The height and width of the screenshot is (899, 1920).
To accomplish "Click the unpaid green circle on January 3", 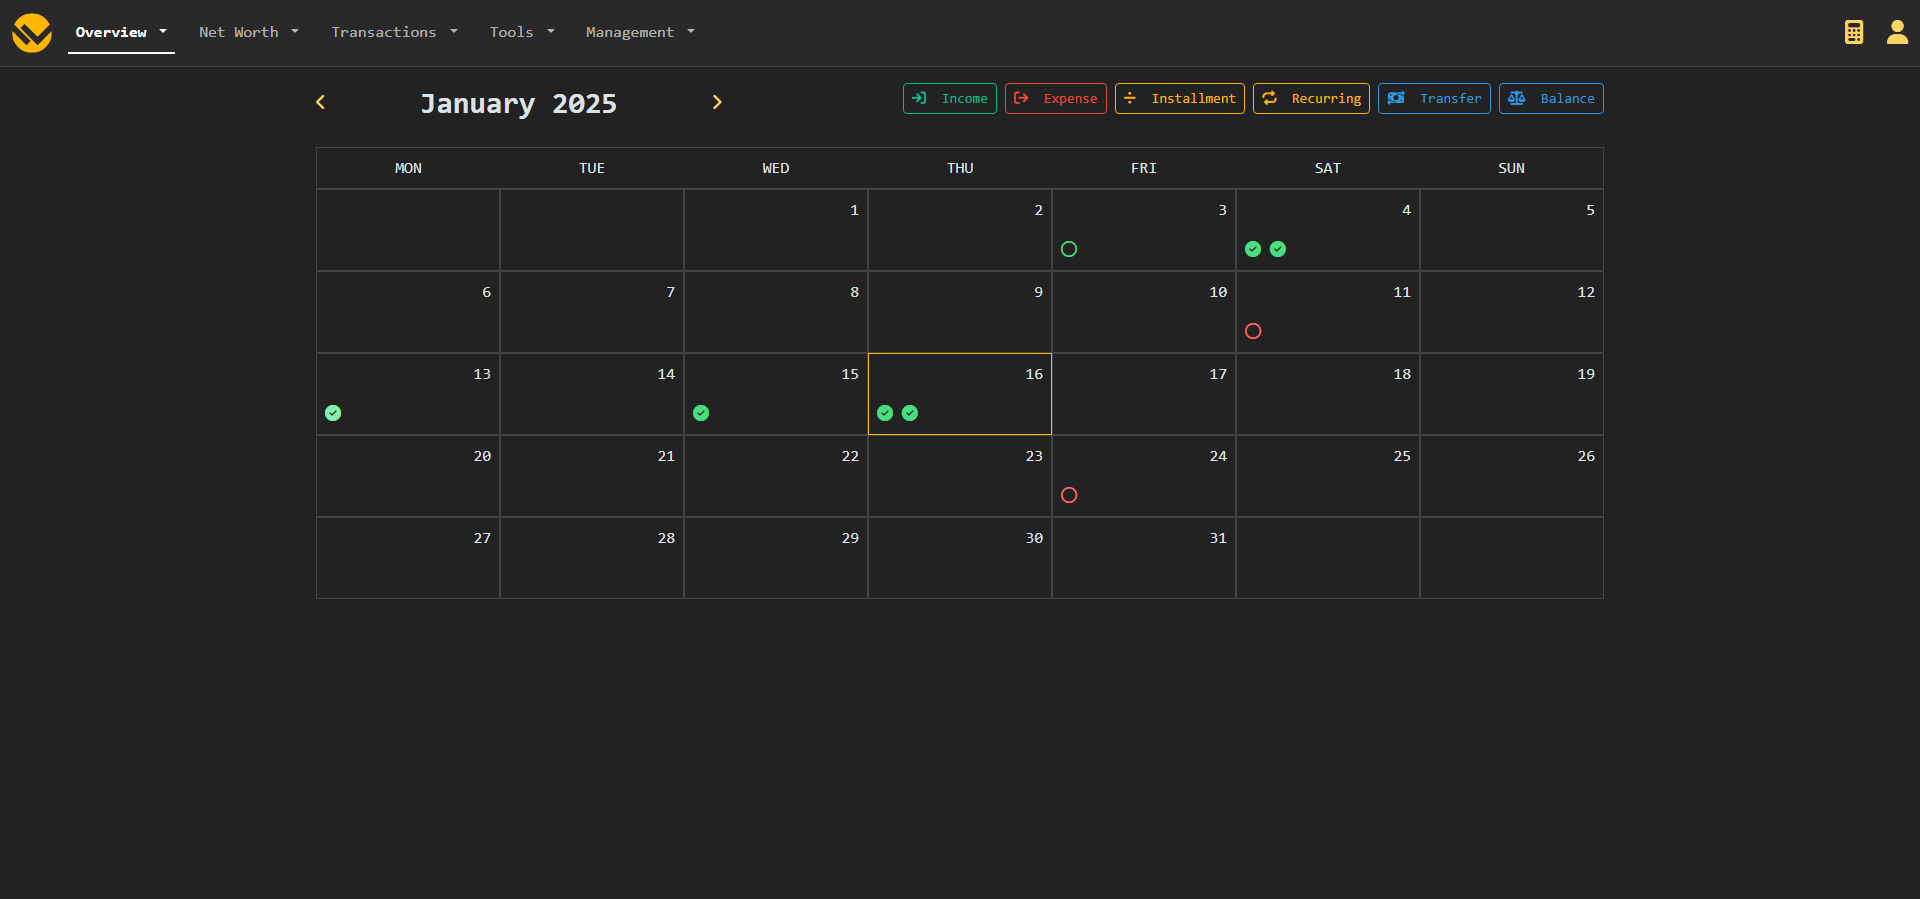I will coord(1069,249).
